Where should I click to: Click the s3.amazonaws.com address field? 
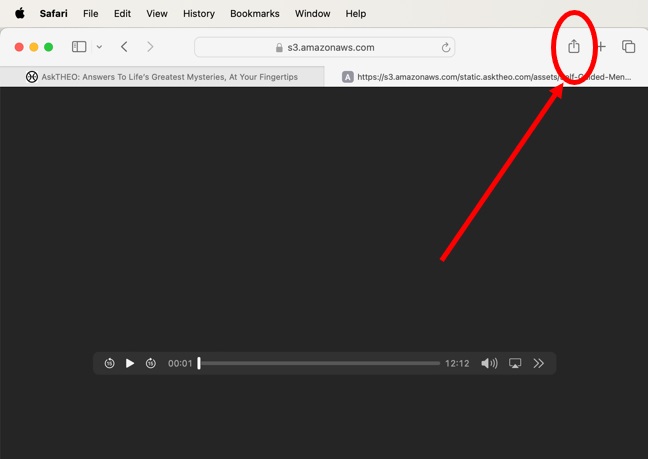[323, 47]
